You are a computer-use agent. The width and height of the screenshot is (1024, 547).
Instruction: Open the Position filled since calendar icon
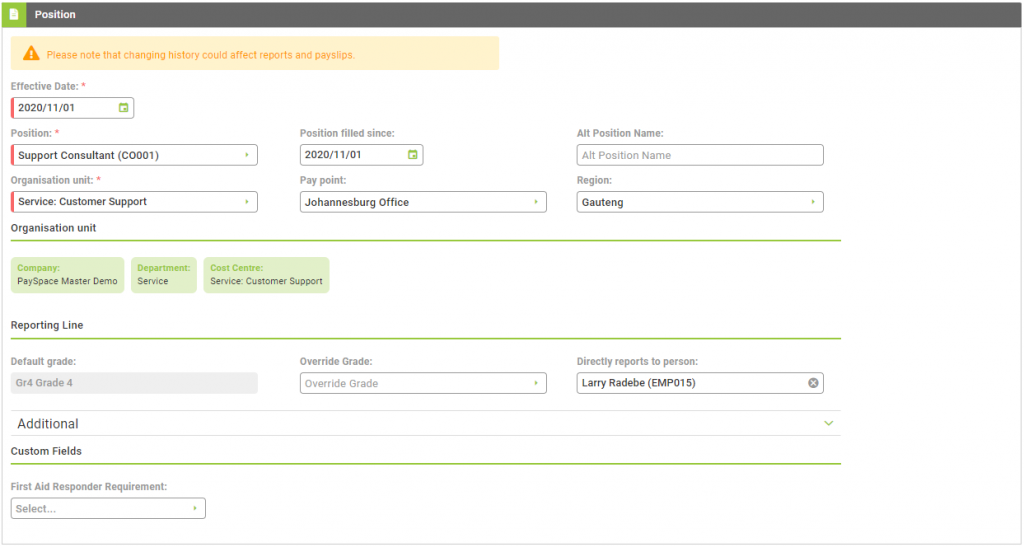click(x=413, y=155)
